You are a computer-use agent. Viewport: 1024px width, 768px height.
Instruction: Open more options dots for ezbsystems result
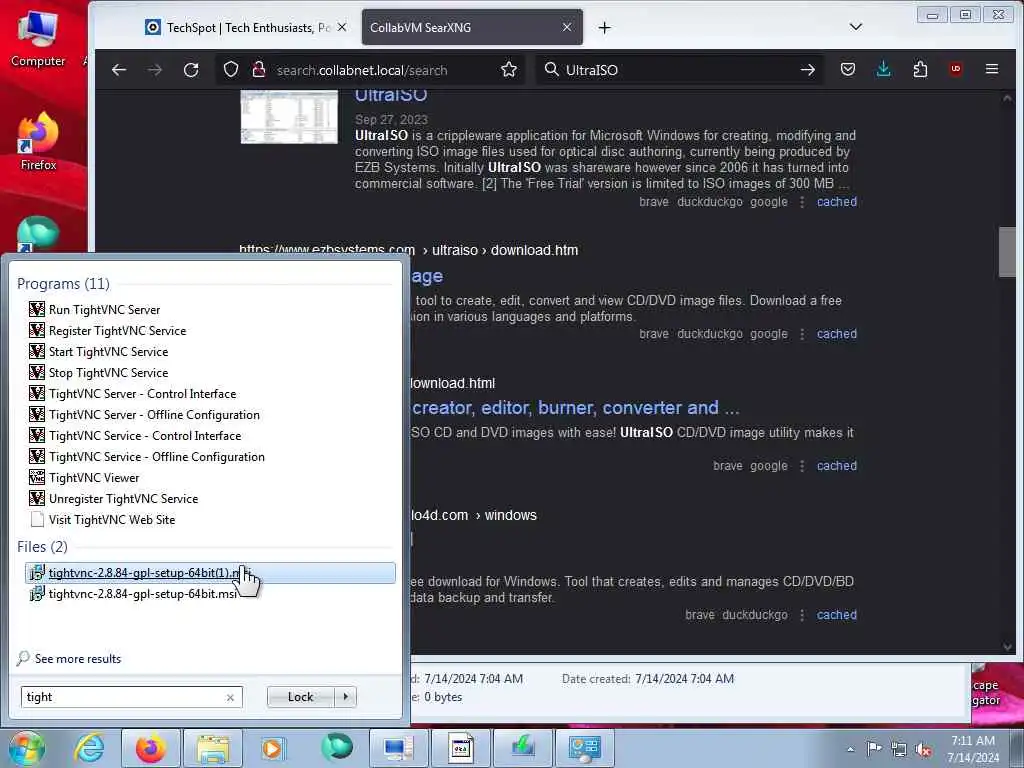[802, 334]
